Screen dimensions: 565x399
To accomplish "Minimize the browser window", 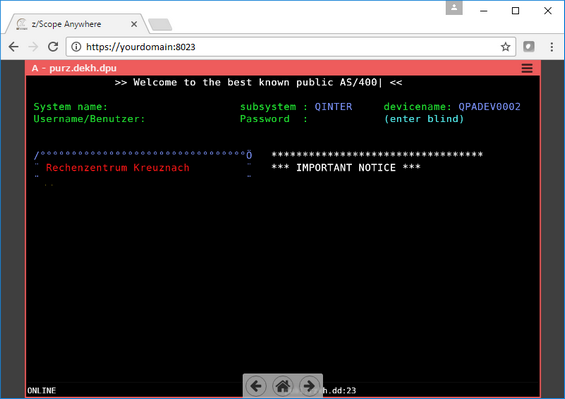I will [484, 11].
